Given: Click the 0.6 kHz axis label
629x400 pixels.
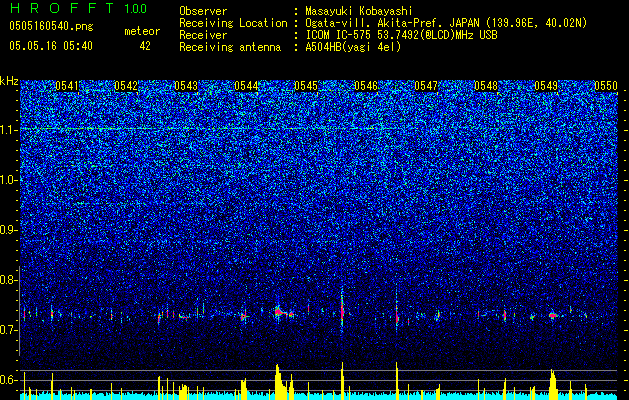Looking at the screenshot, I should pos(9,380).
